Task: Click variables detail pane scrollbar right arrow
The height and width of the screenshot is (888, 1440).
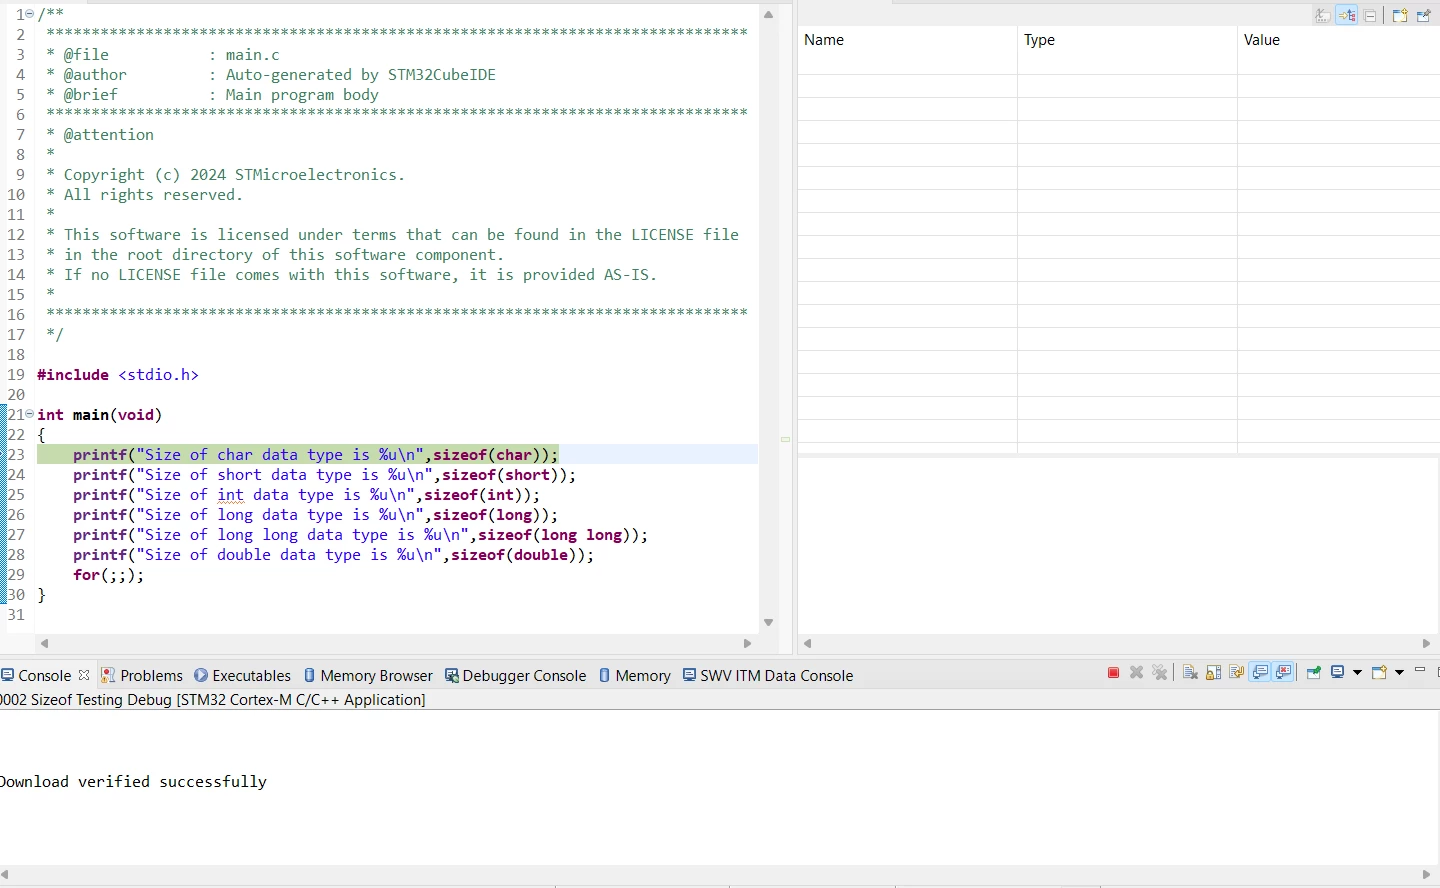Action: [1426, 643]
